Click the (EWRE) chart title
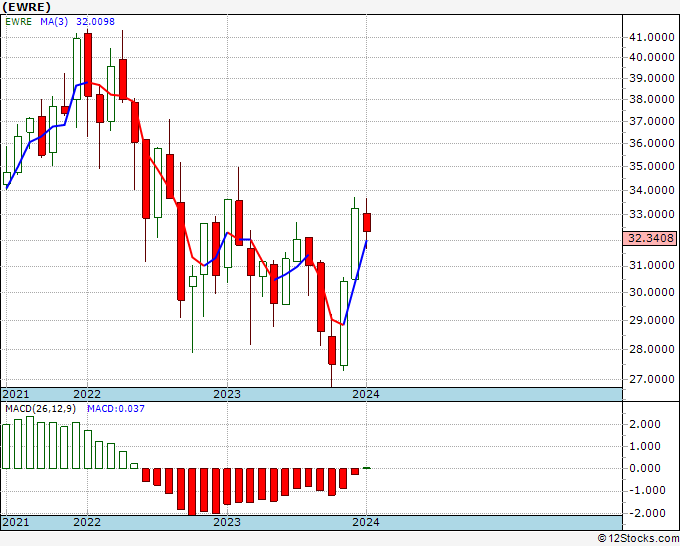Screen dimensions: 680x546 [26, 7]
